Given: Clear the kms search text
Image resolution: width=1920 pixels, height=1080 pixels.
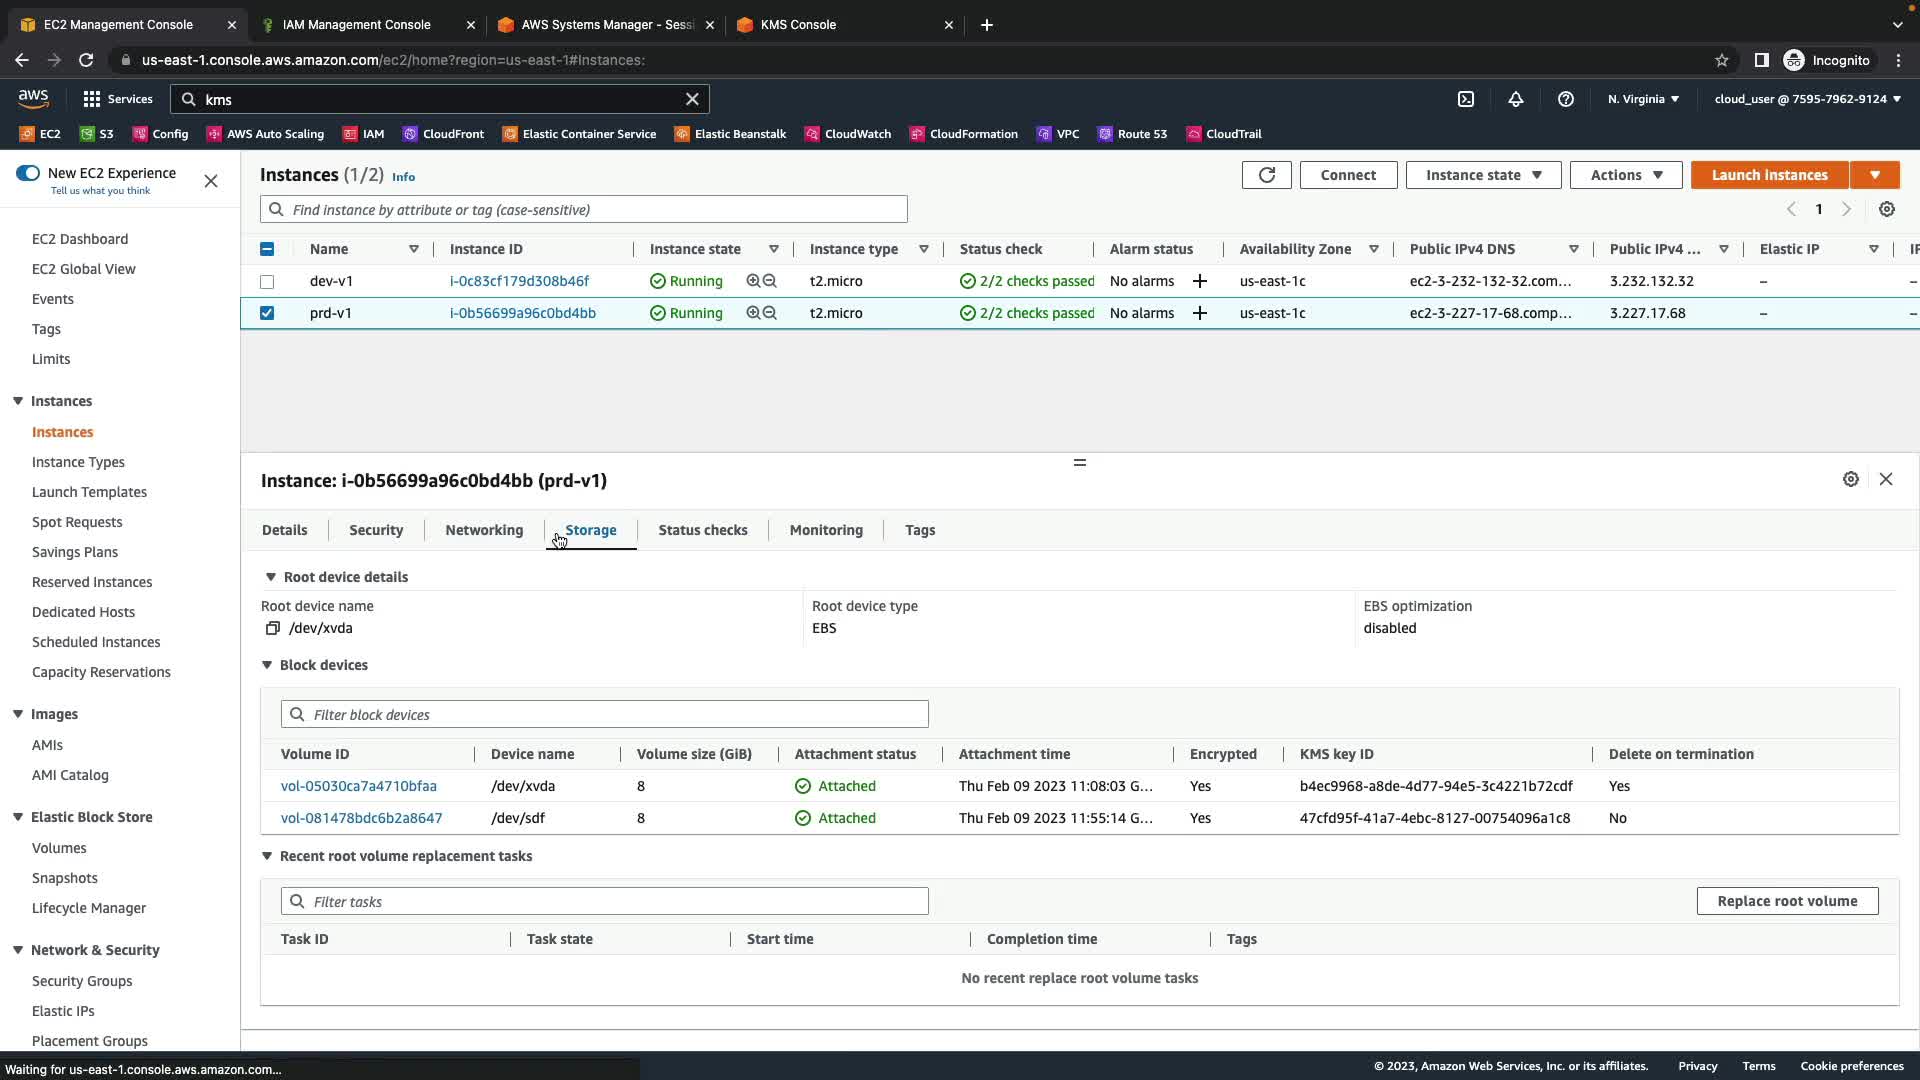Looking at the screenshot, I should pos(692,99).
